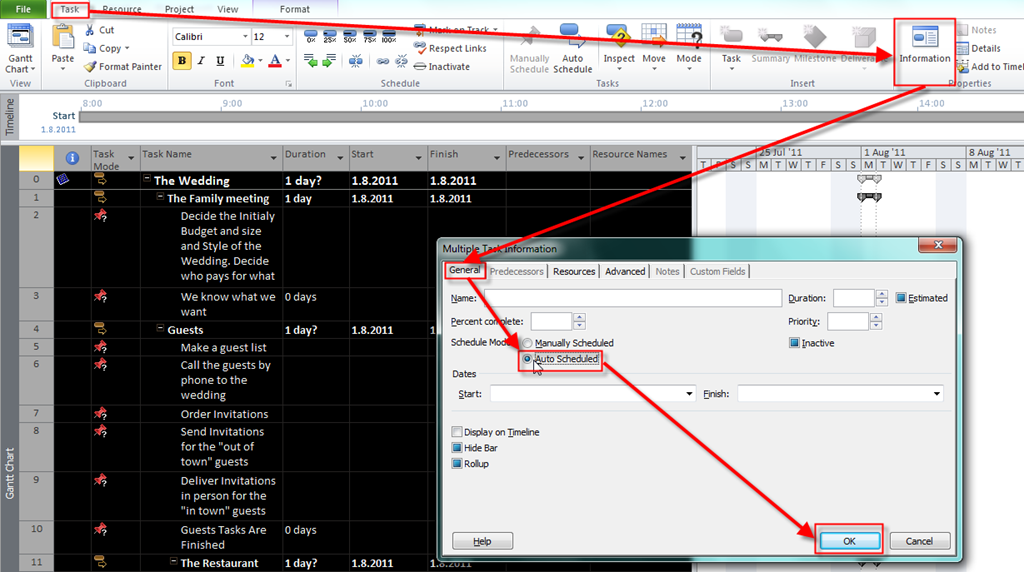The height and width of the screenshot is (572, 1024).
Task: Open the Start date dropdown
Action: [688, 395]
